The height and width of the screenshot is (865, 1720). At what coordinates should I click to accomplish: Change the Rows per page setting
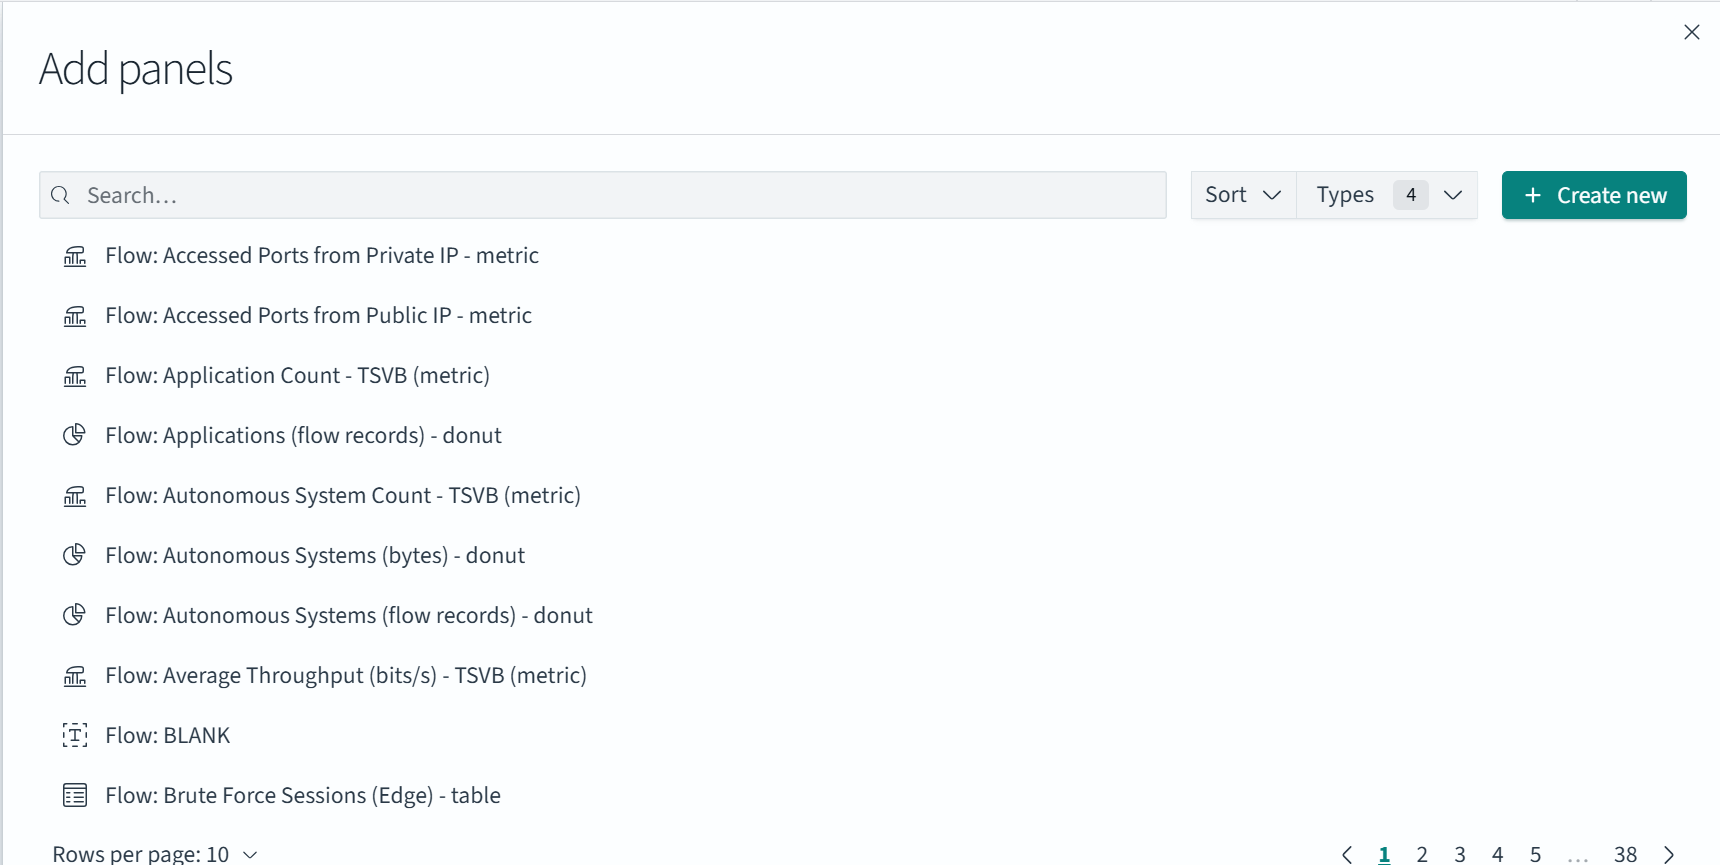[155, 854]
